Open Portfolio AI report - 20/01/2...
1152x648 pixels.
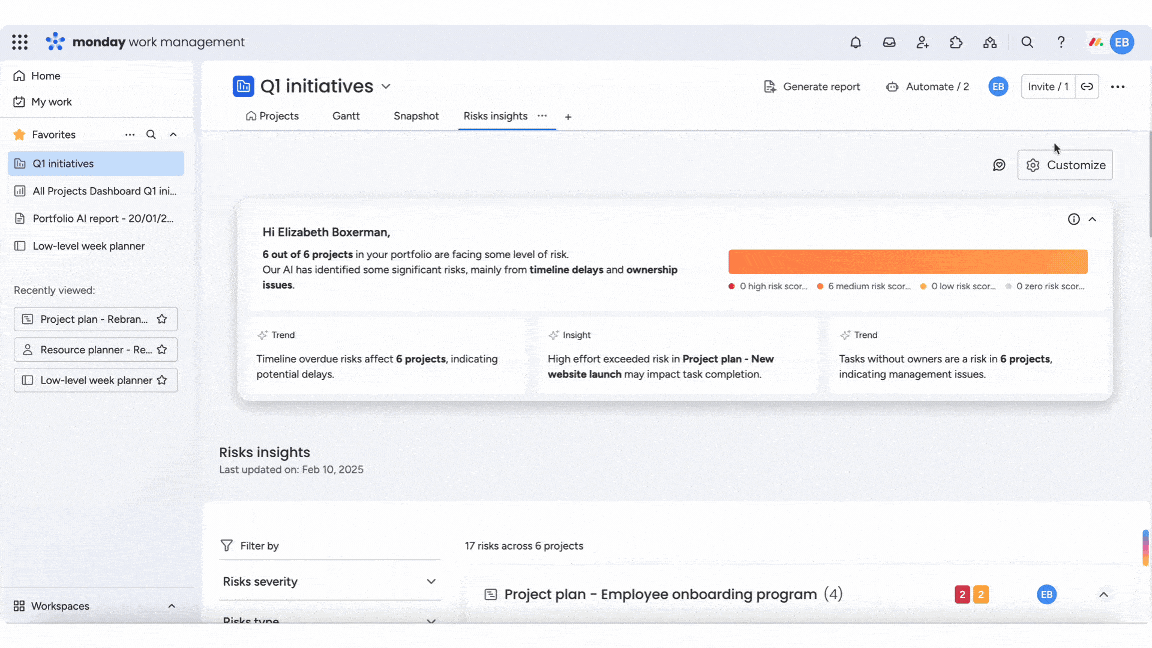tap(96, 218)
